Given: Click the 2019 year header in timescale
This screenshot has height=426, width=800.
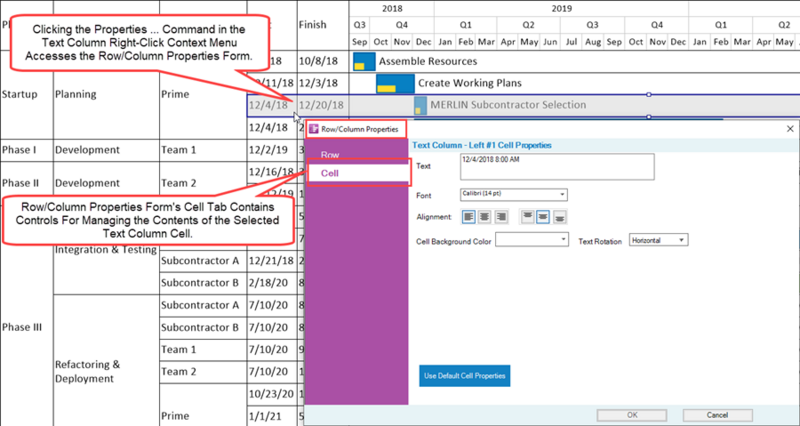Looking at the screenshot, I should pyautogui.click(x=562, y=9).
